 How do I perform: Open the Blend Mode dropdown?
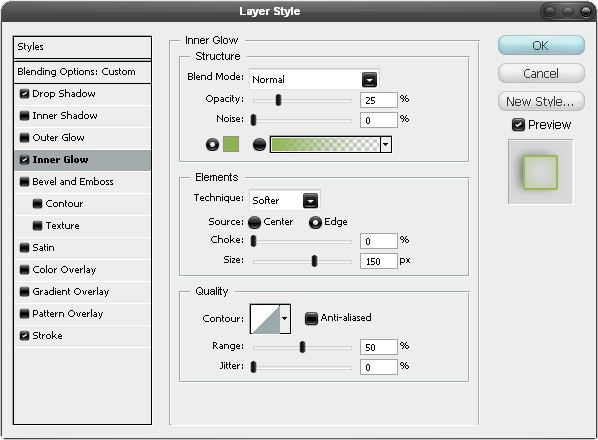[314, 79]
